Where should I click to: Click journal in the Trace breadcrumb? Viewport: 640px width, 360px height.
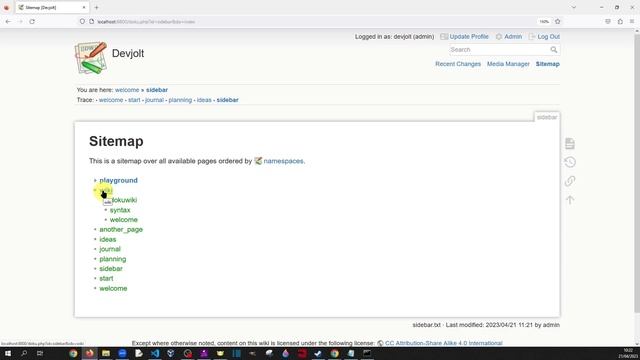coord(154,100)
